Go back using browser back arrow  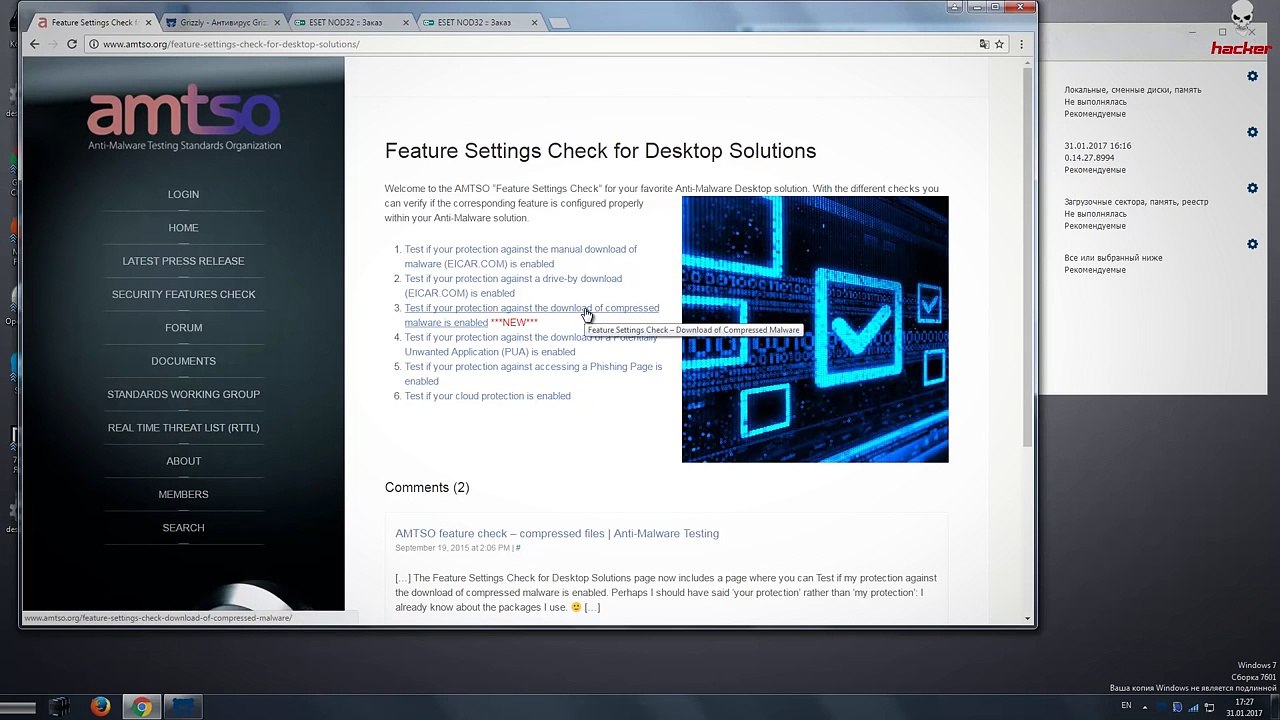[34, 44]
